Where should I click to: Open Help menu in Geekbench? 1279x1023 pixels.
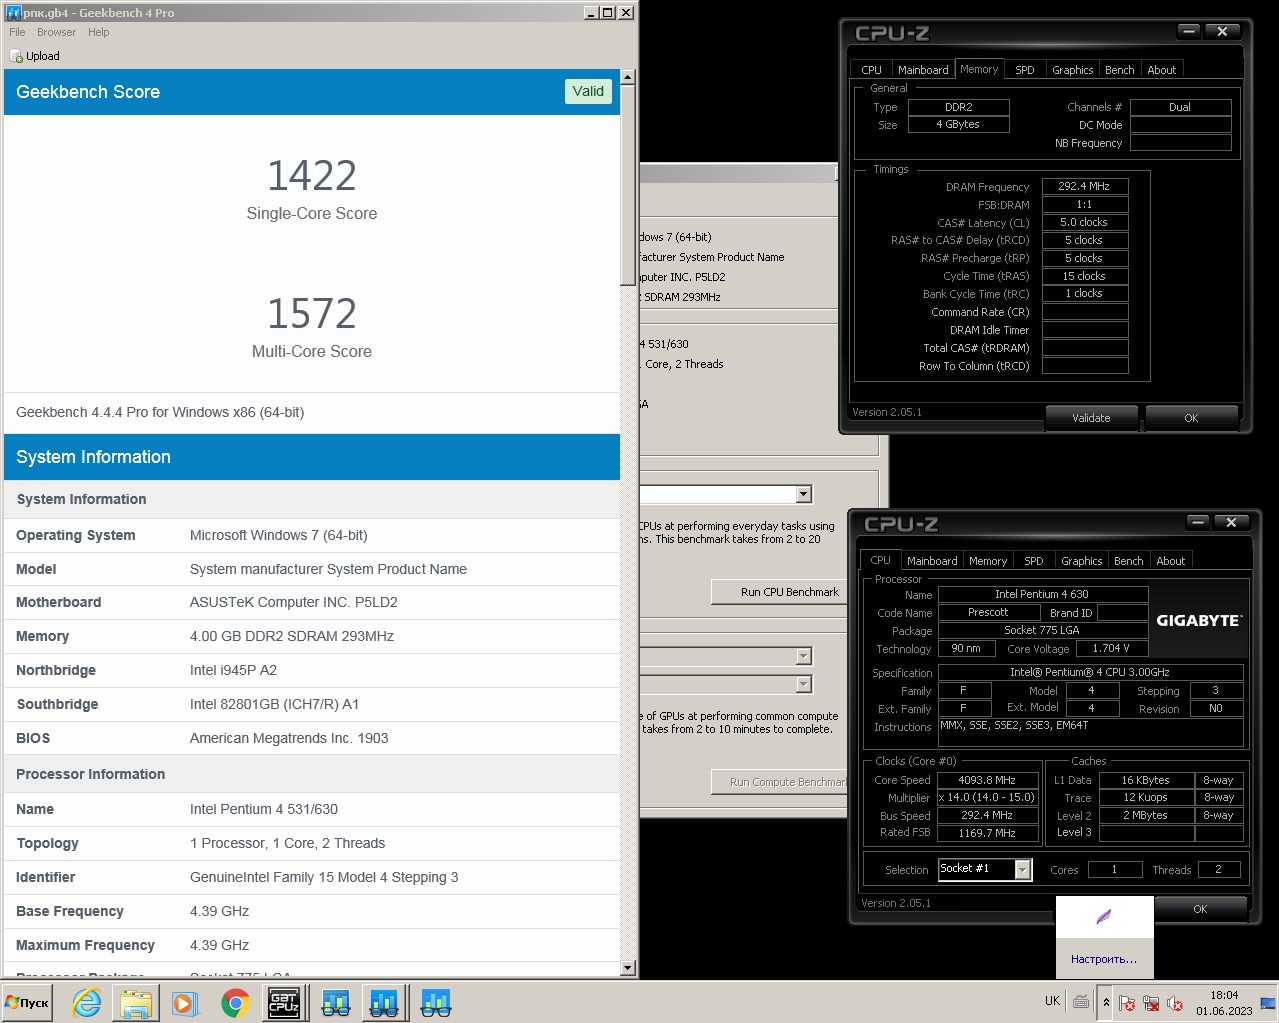[98, 32]
